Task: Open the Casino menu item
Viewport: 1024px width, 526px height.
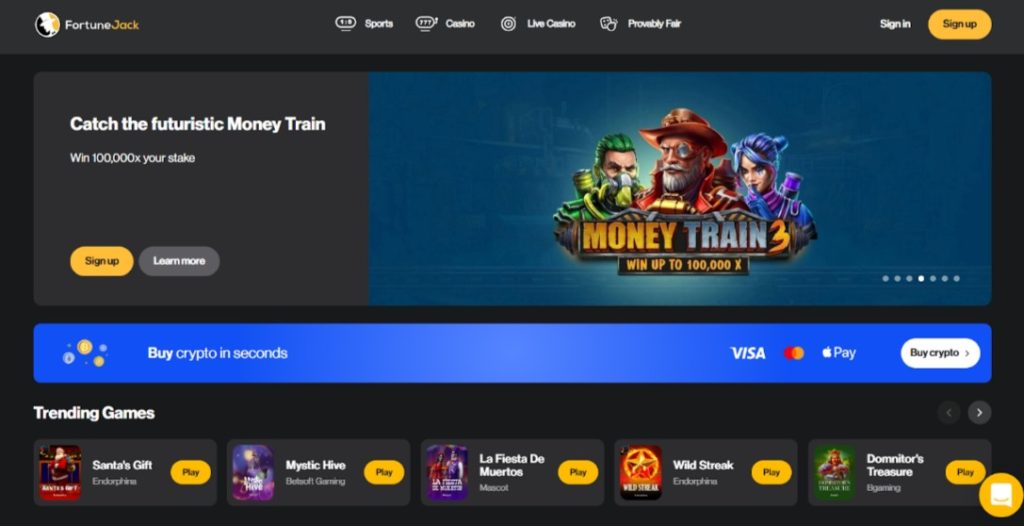Action: click(x=460, y=24)
